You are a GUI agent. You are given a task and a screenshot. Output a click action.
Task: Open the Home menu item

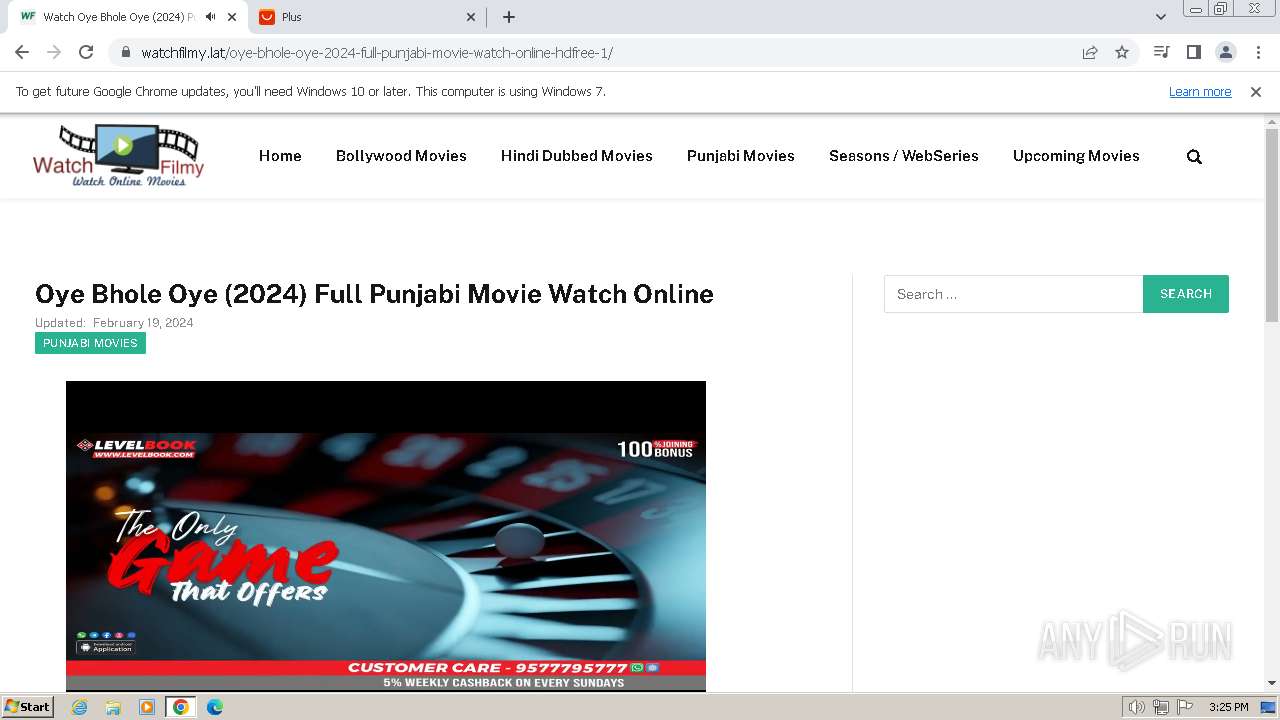pos(280,156)
